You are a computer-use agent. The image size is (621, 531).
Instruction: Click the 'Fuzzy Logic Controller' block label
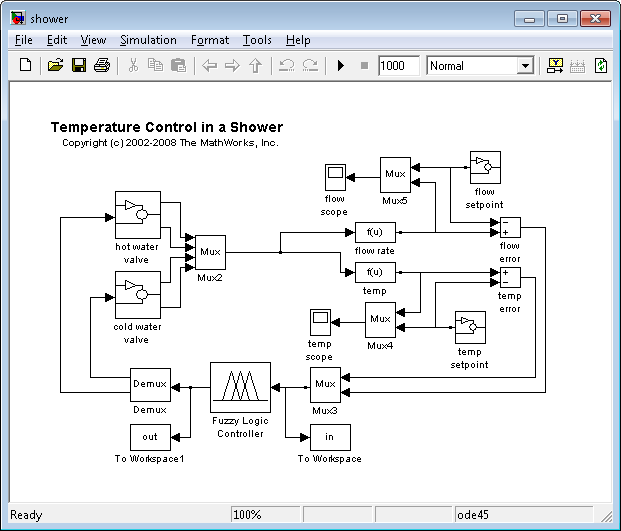pyautogui.click(x=240, y=427)
